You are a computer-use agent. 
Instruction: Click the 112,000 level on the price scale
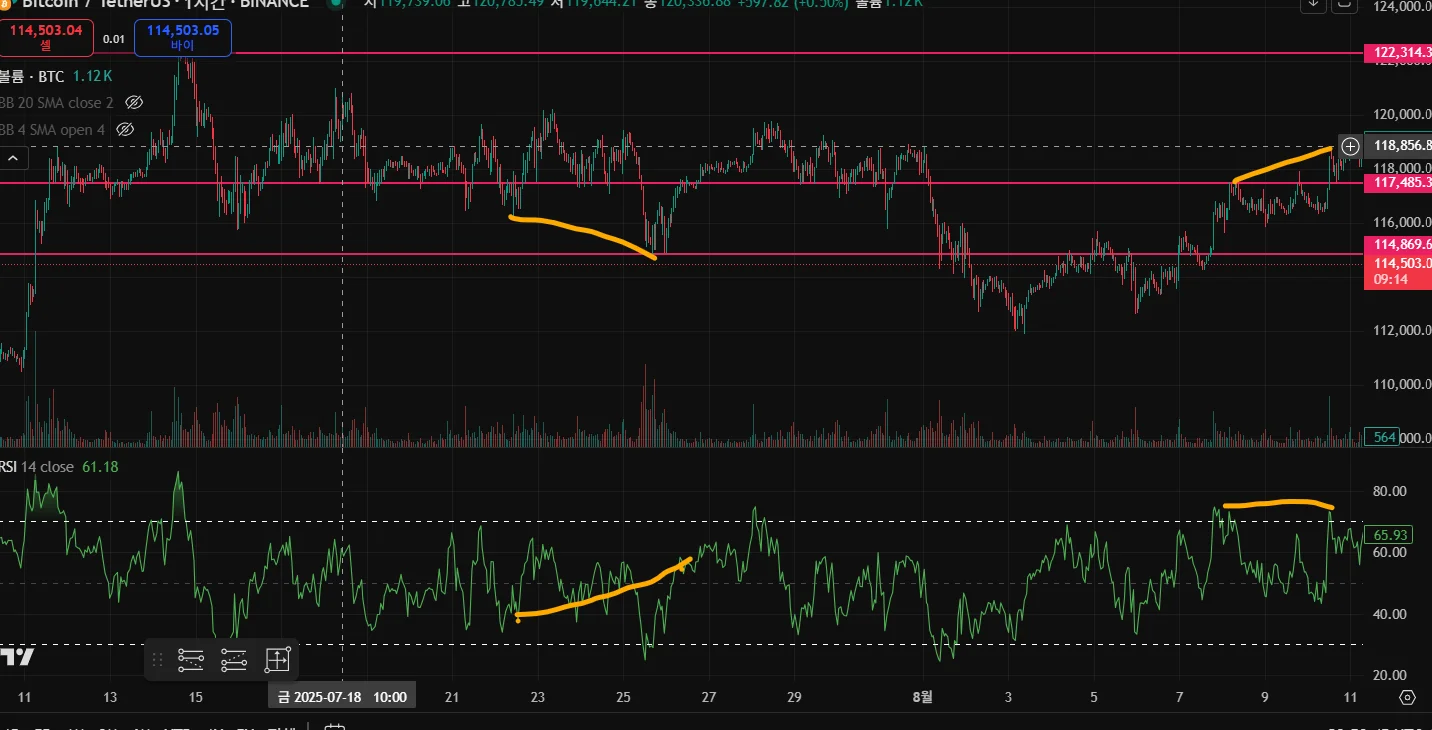[x=1402, y=331]
